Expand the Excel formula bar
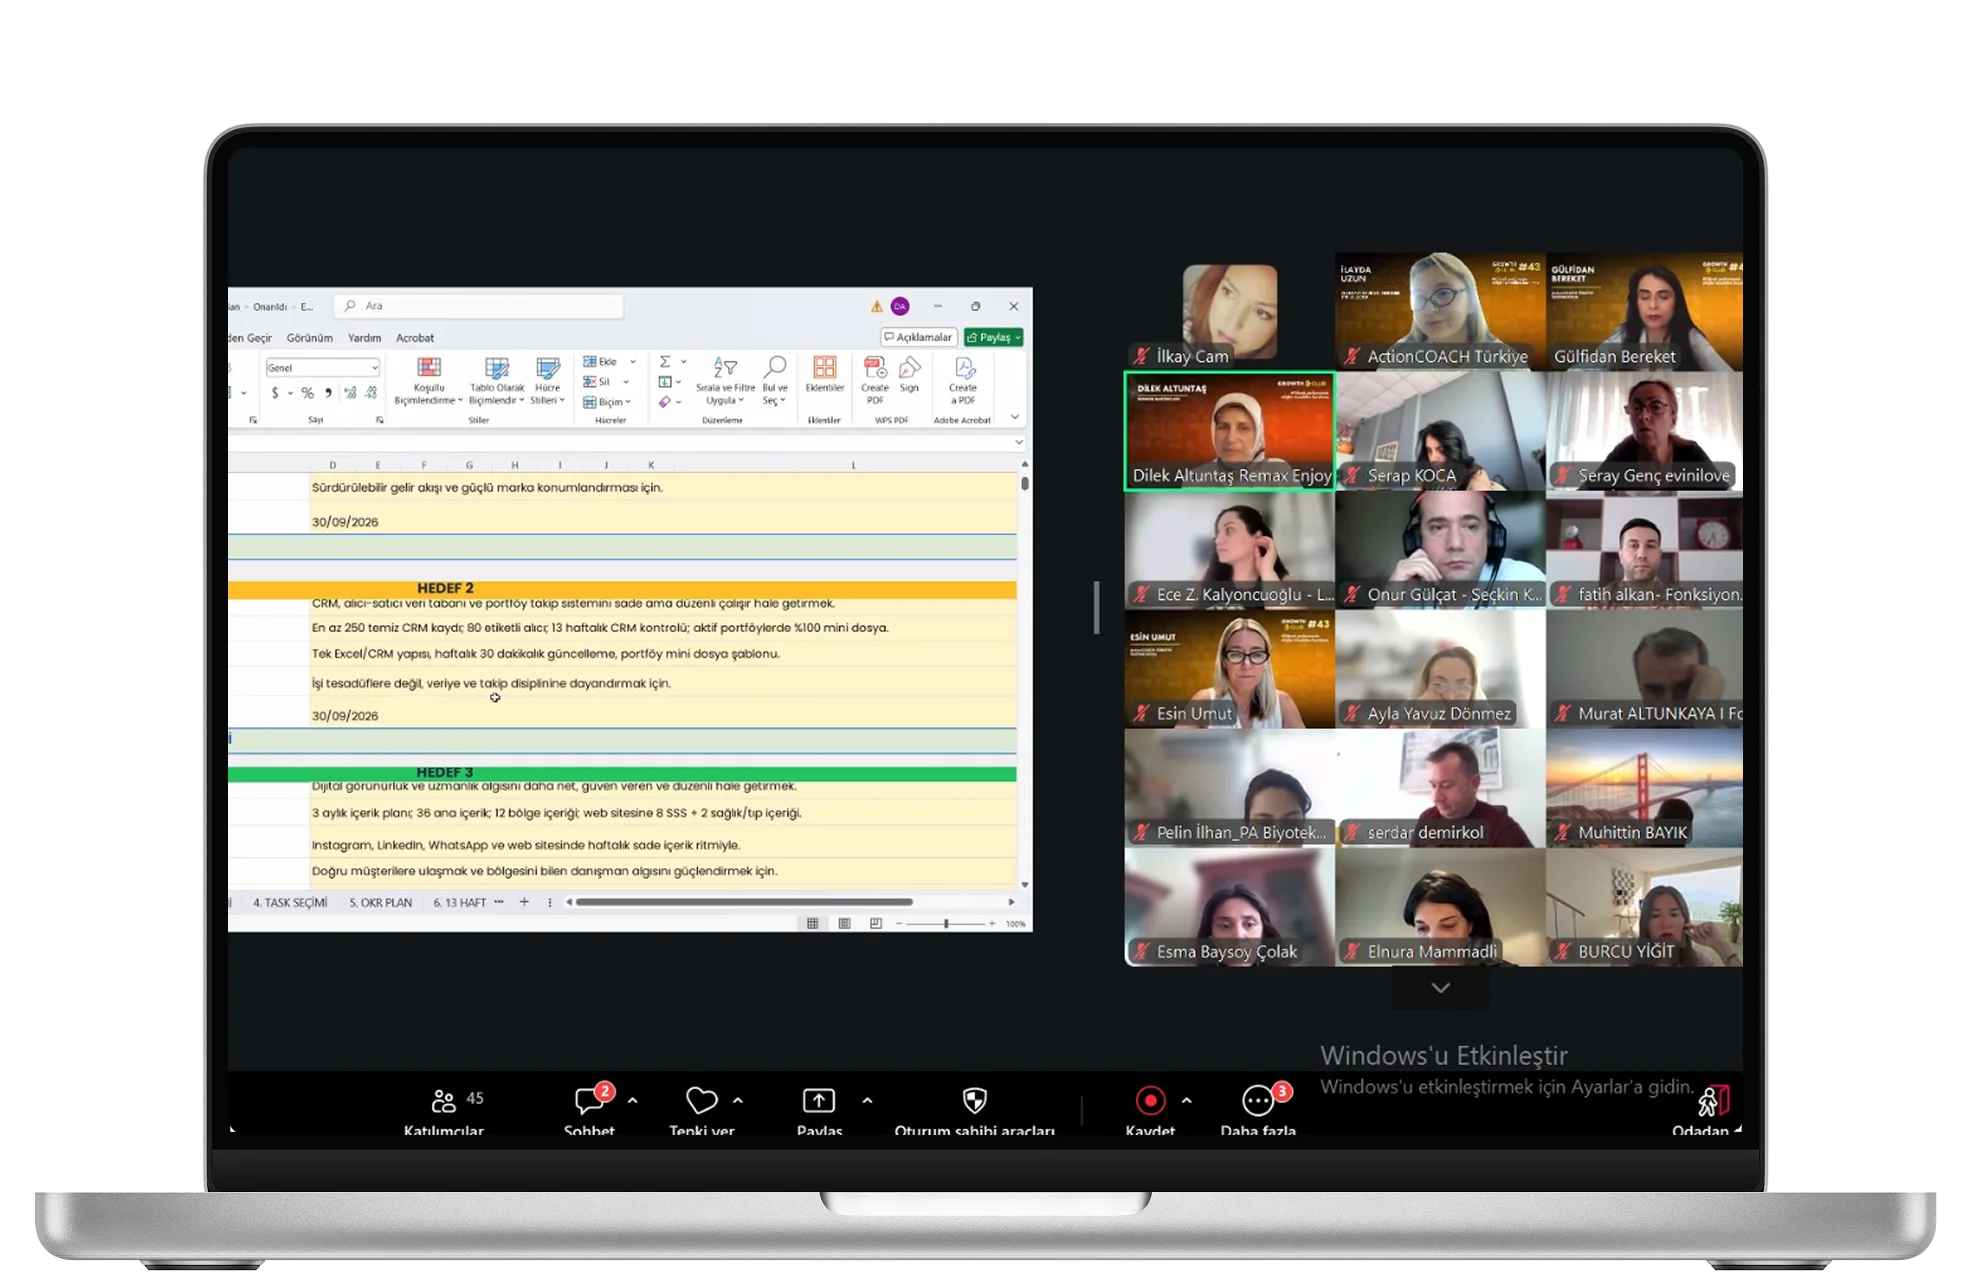Screen dimensions: 1972x1282 point(1019,442)
